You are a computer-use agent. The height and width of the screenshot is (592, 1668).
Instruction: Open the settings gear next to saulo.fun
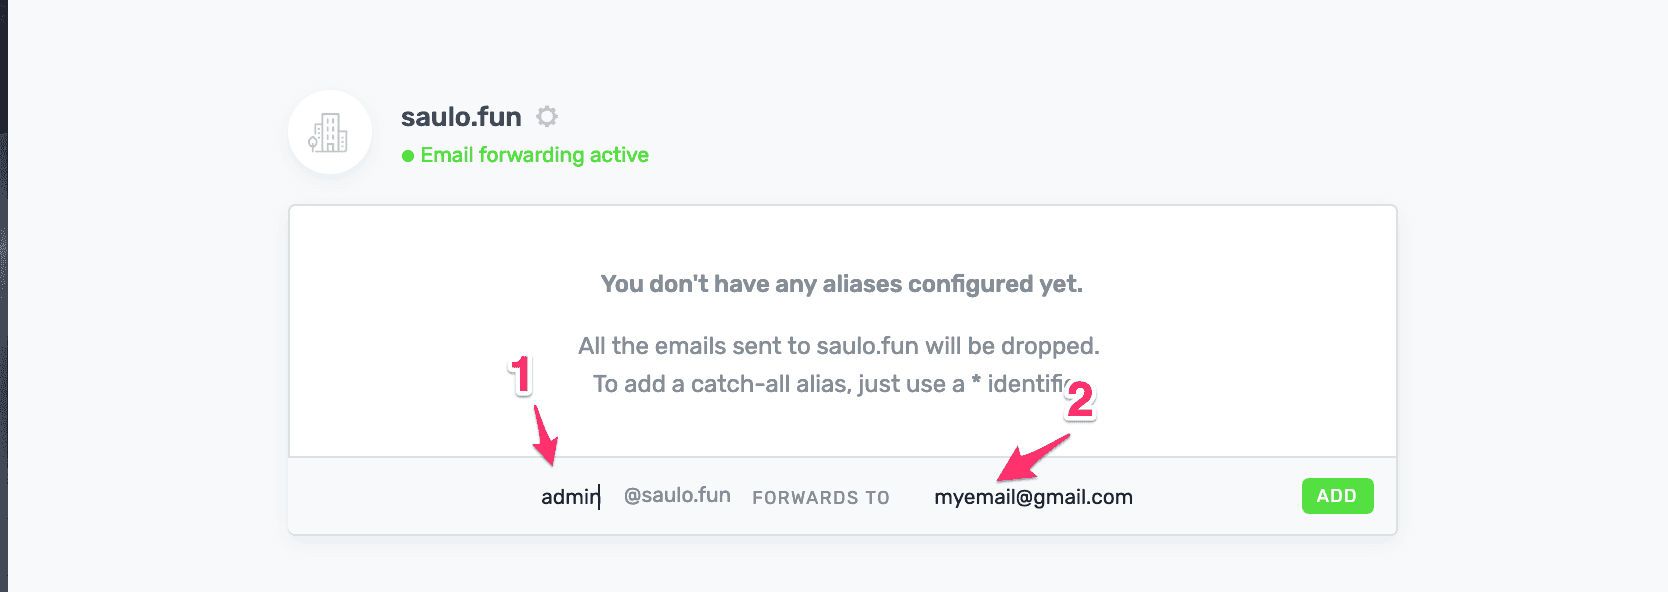click(547, 116)
